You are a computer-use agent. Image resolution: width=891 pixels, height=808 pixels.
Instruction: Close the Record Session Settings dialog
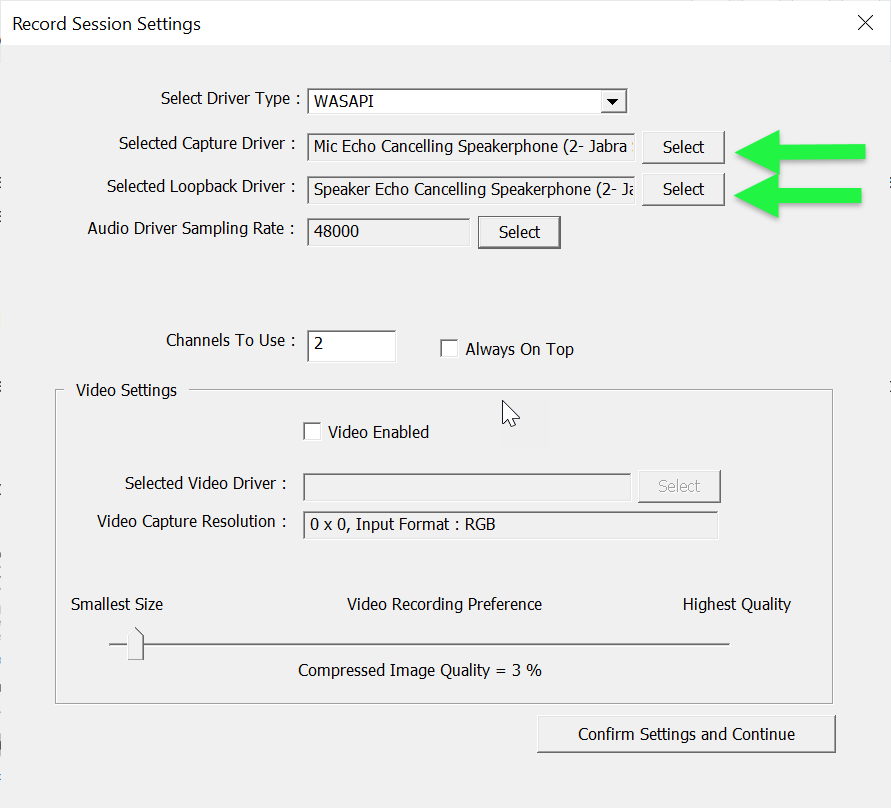click(x=865, y=23)
